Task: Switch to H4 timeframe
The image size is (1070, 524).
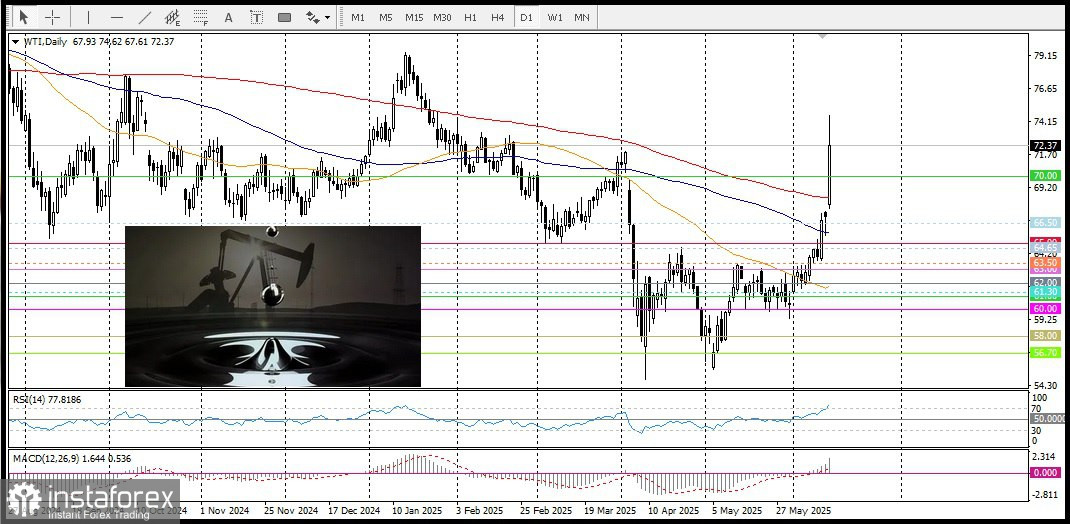Action: [497, 17]
